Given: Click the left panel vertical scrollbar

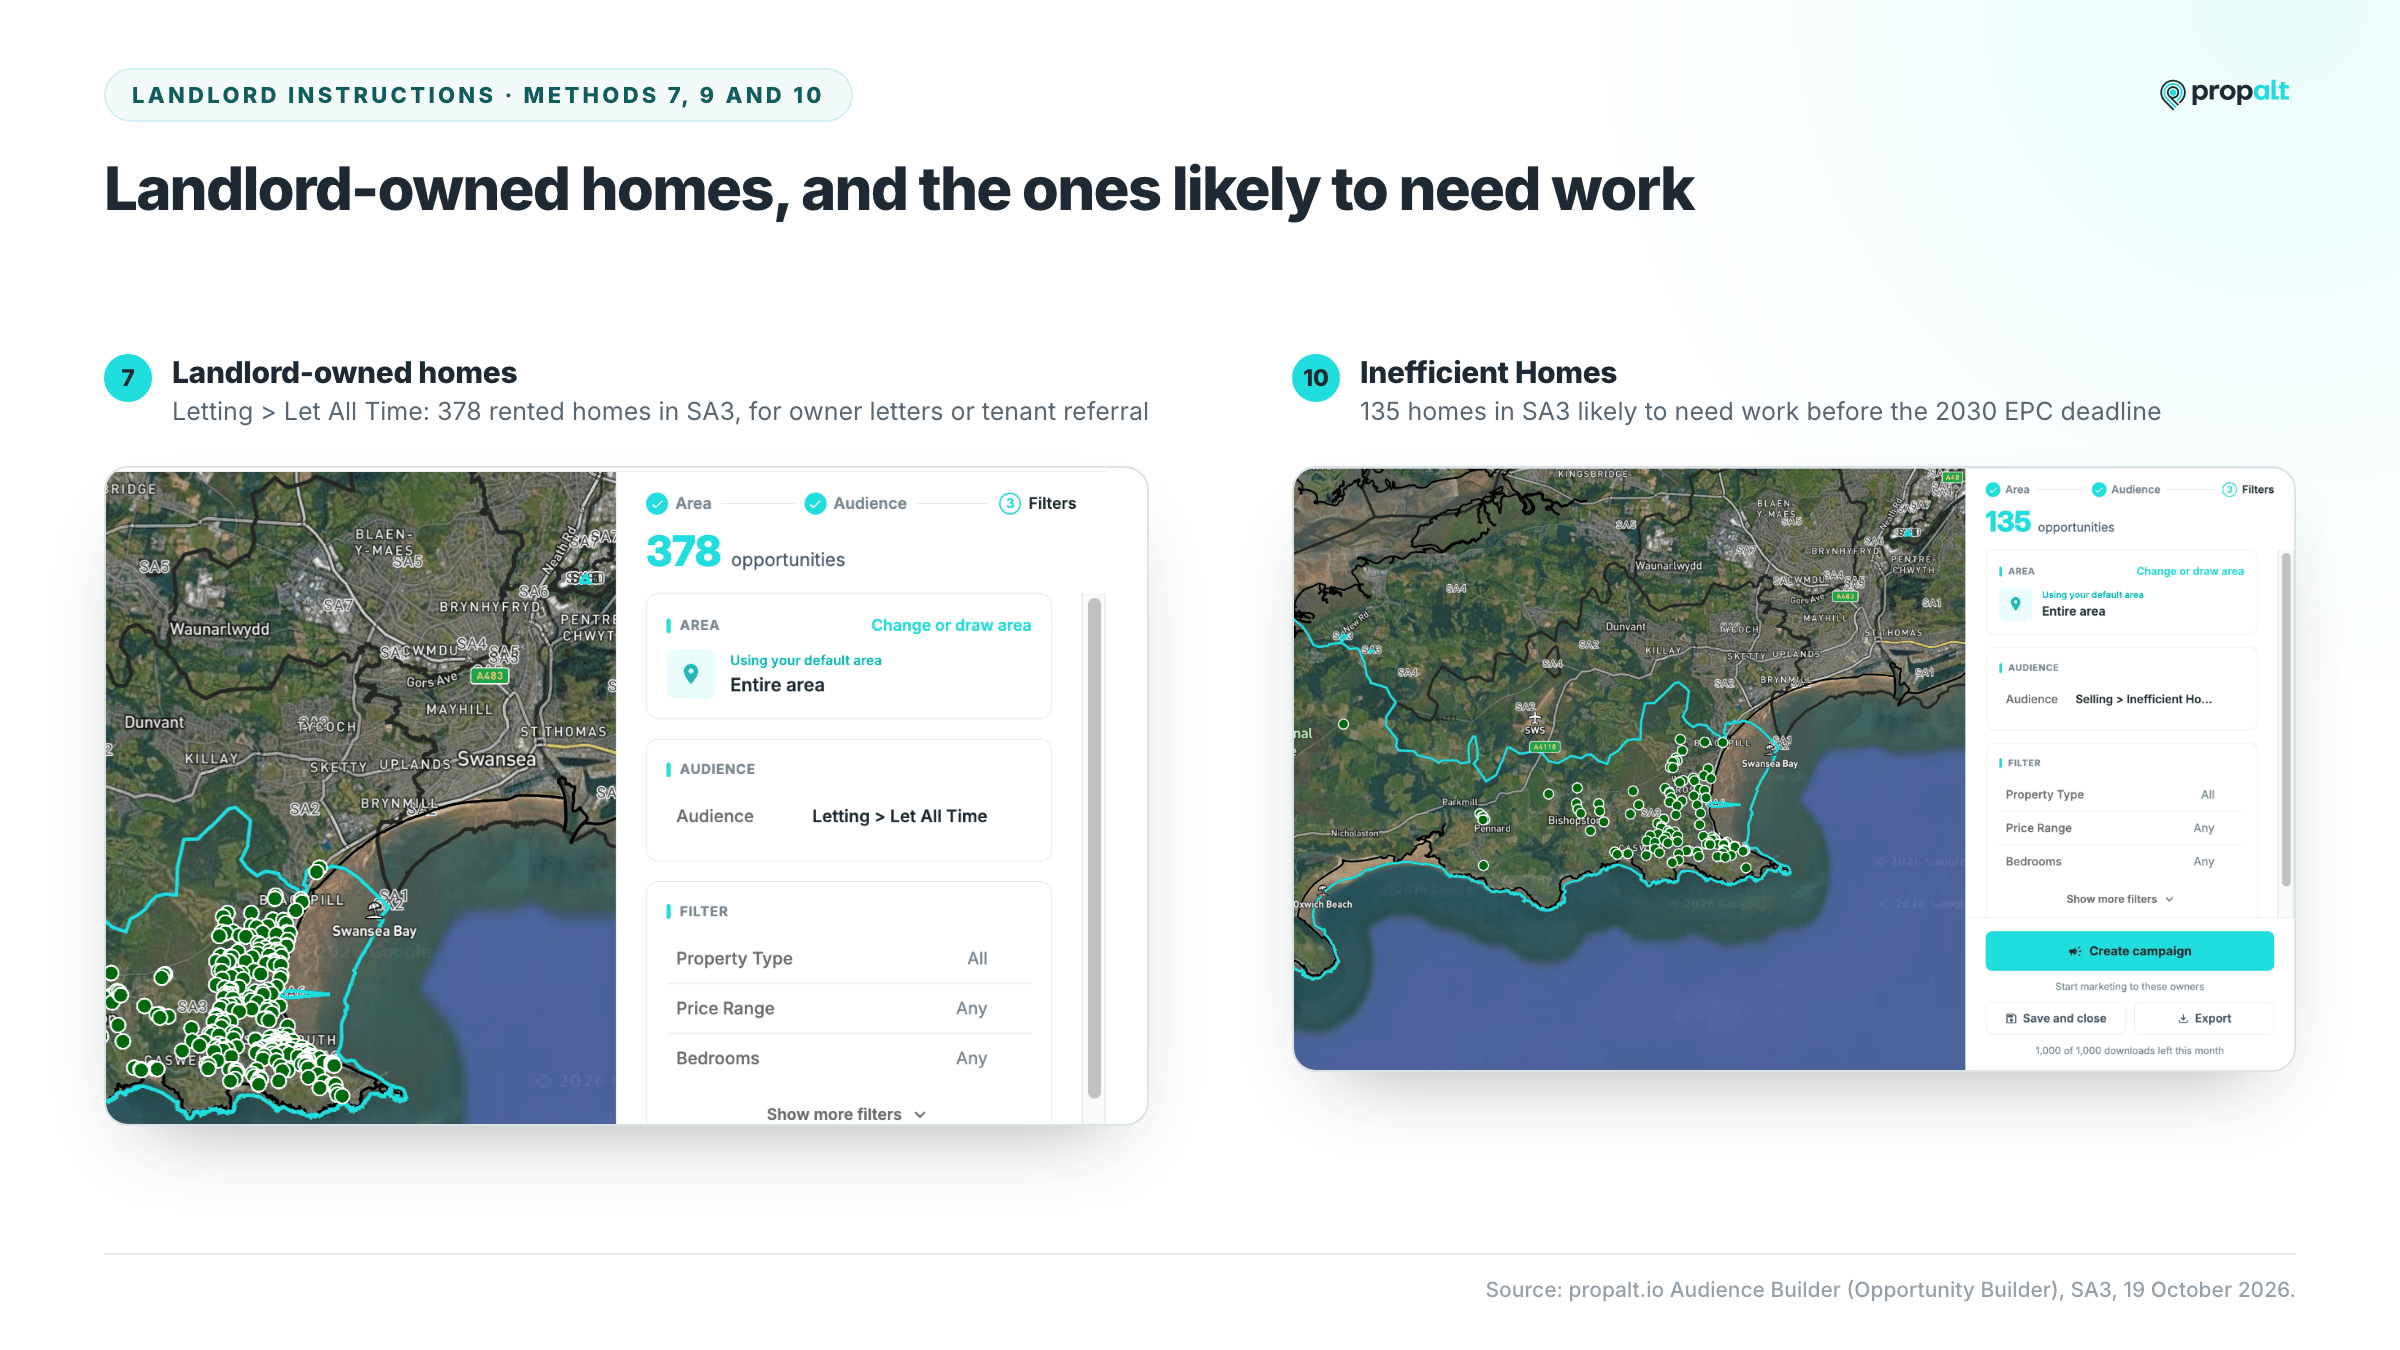Looking at the screenshot, I should (x=1094, y=848).
